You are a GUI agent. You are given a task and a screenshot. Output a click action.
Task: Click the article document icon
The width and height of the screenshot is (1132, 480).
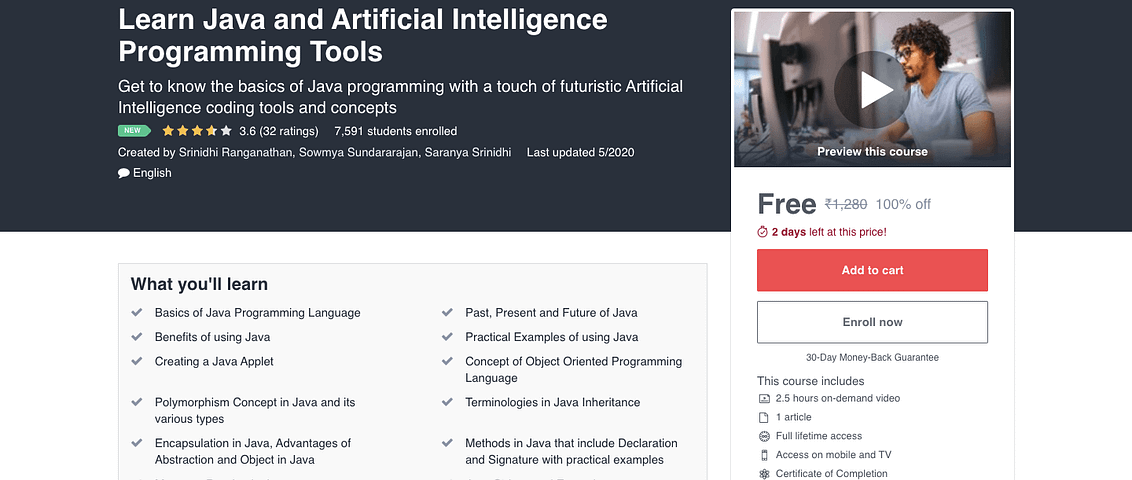click(764, 417)
